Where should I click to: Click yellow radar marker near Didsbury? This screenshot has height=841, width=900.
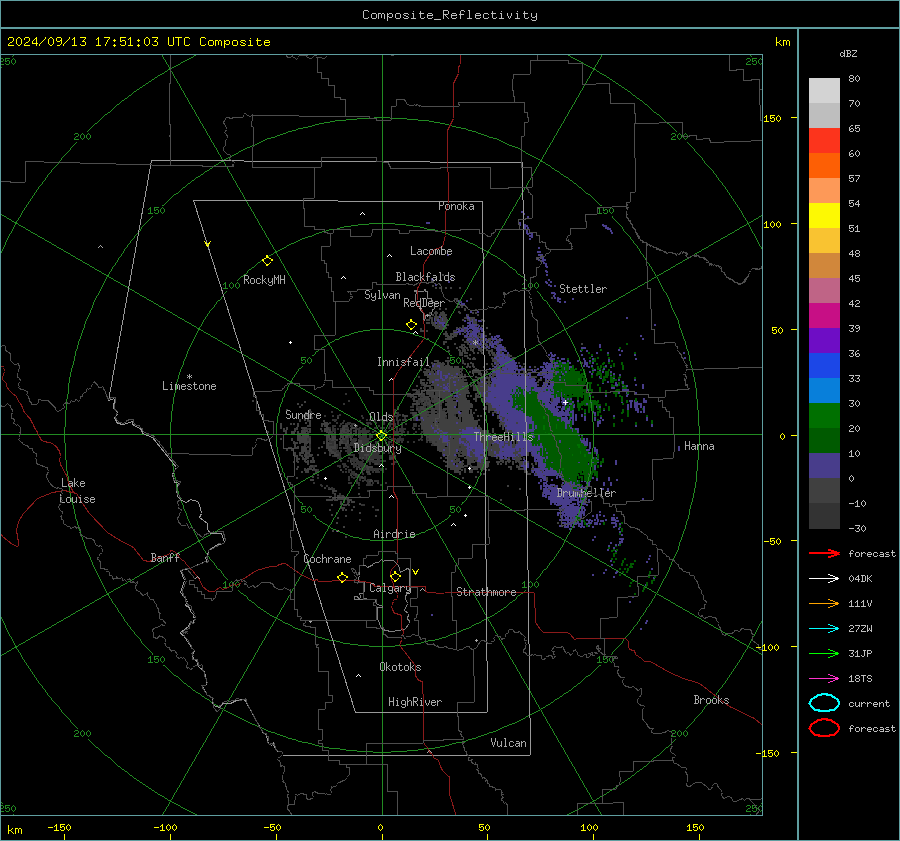381,435
